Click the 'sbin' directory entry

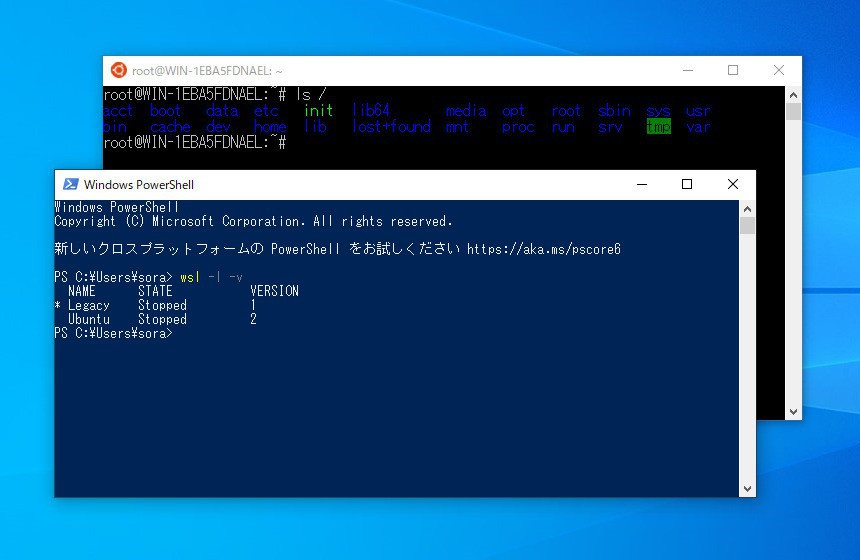[x=614, y=110]
